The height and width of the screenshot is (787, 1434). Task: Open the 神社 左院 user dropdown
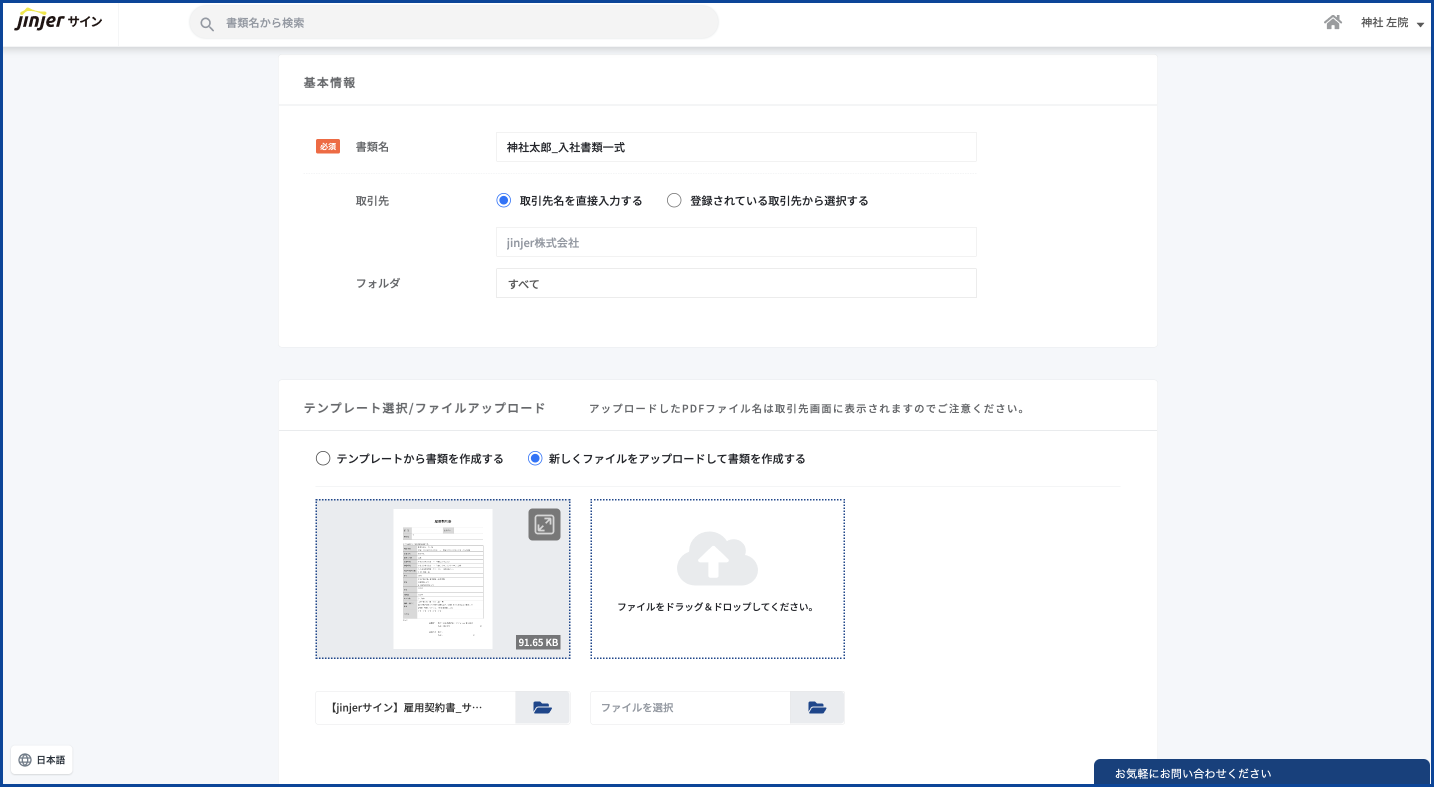(1391, 23)
